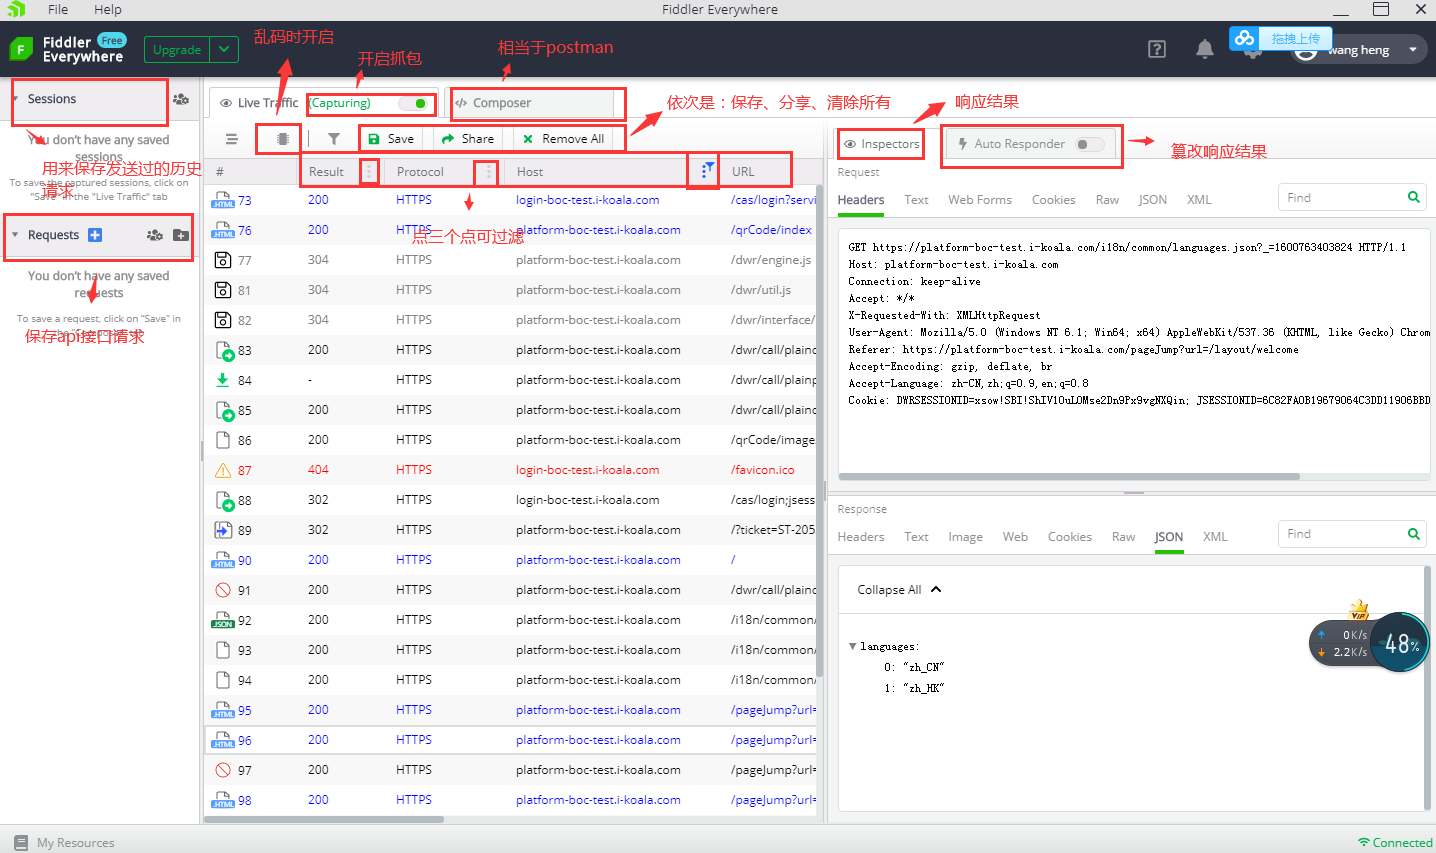Collapse the Sessions panel arrow
The image size is (1436, 853).
[x=15, y=99]
